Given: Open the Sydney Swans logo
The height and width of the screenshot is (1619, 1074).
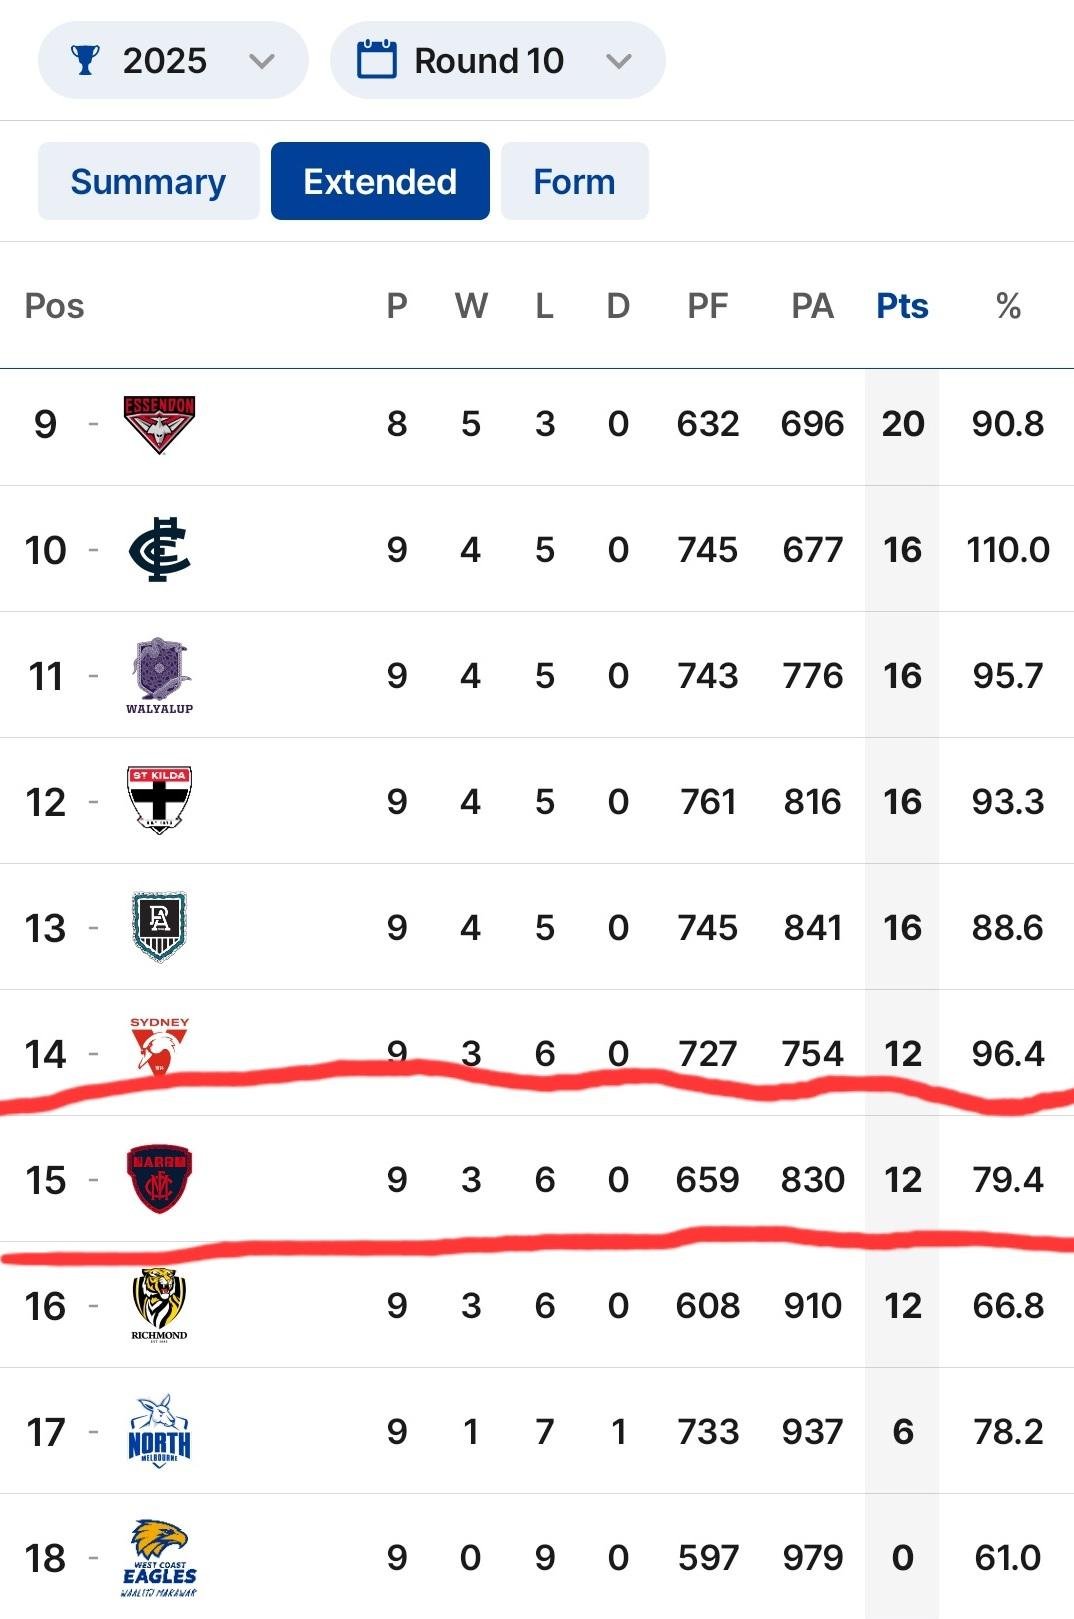Looking at the screenshot, I should (x=159, y=1046).
